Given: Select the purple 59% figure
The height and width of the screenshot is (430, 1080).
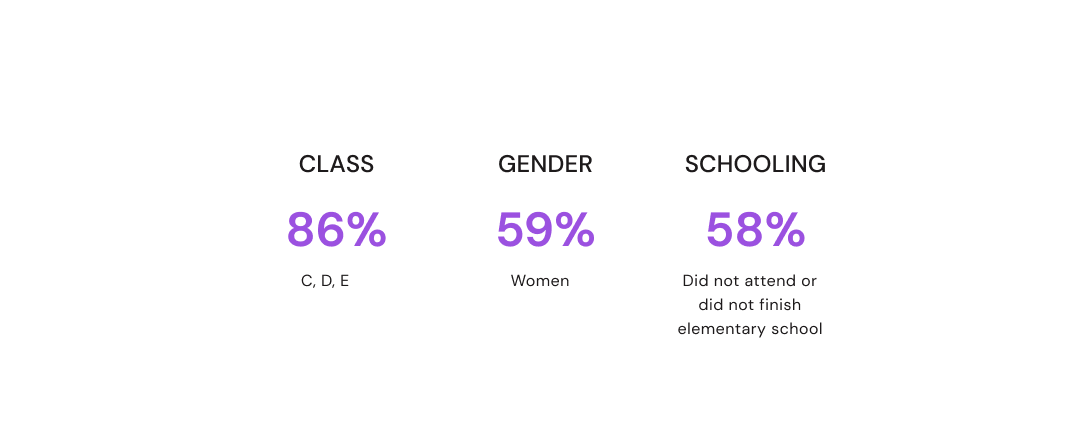Looking at the screenshot, I should pos(545,230).
